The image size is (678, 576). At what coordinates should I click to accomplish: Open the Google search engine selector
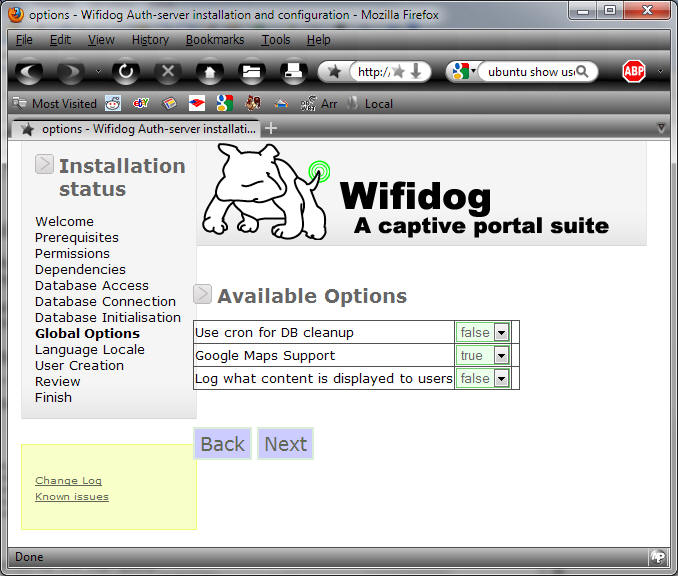[464, 71]
